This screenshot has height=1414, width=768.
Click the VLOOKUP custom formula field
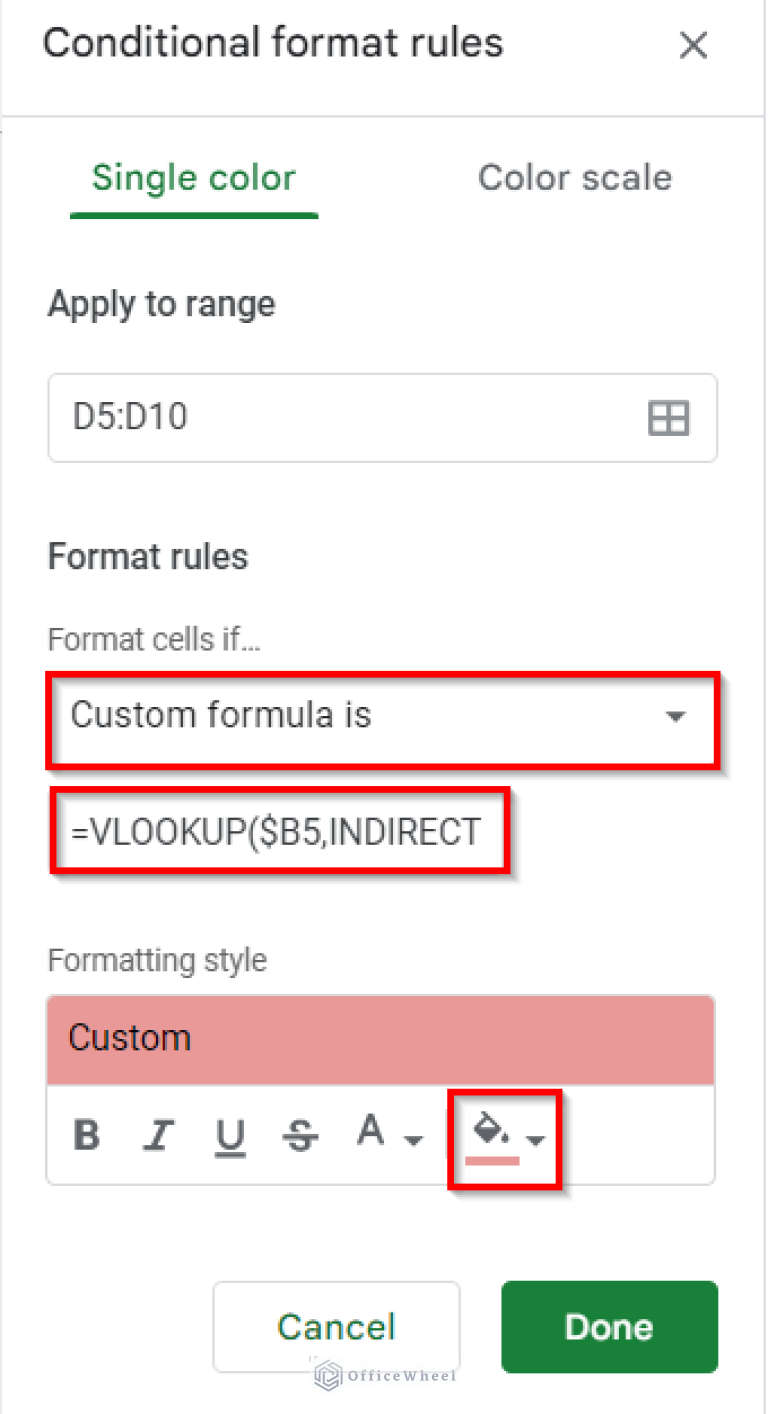(x=280, y=831)
